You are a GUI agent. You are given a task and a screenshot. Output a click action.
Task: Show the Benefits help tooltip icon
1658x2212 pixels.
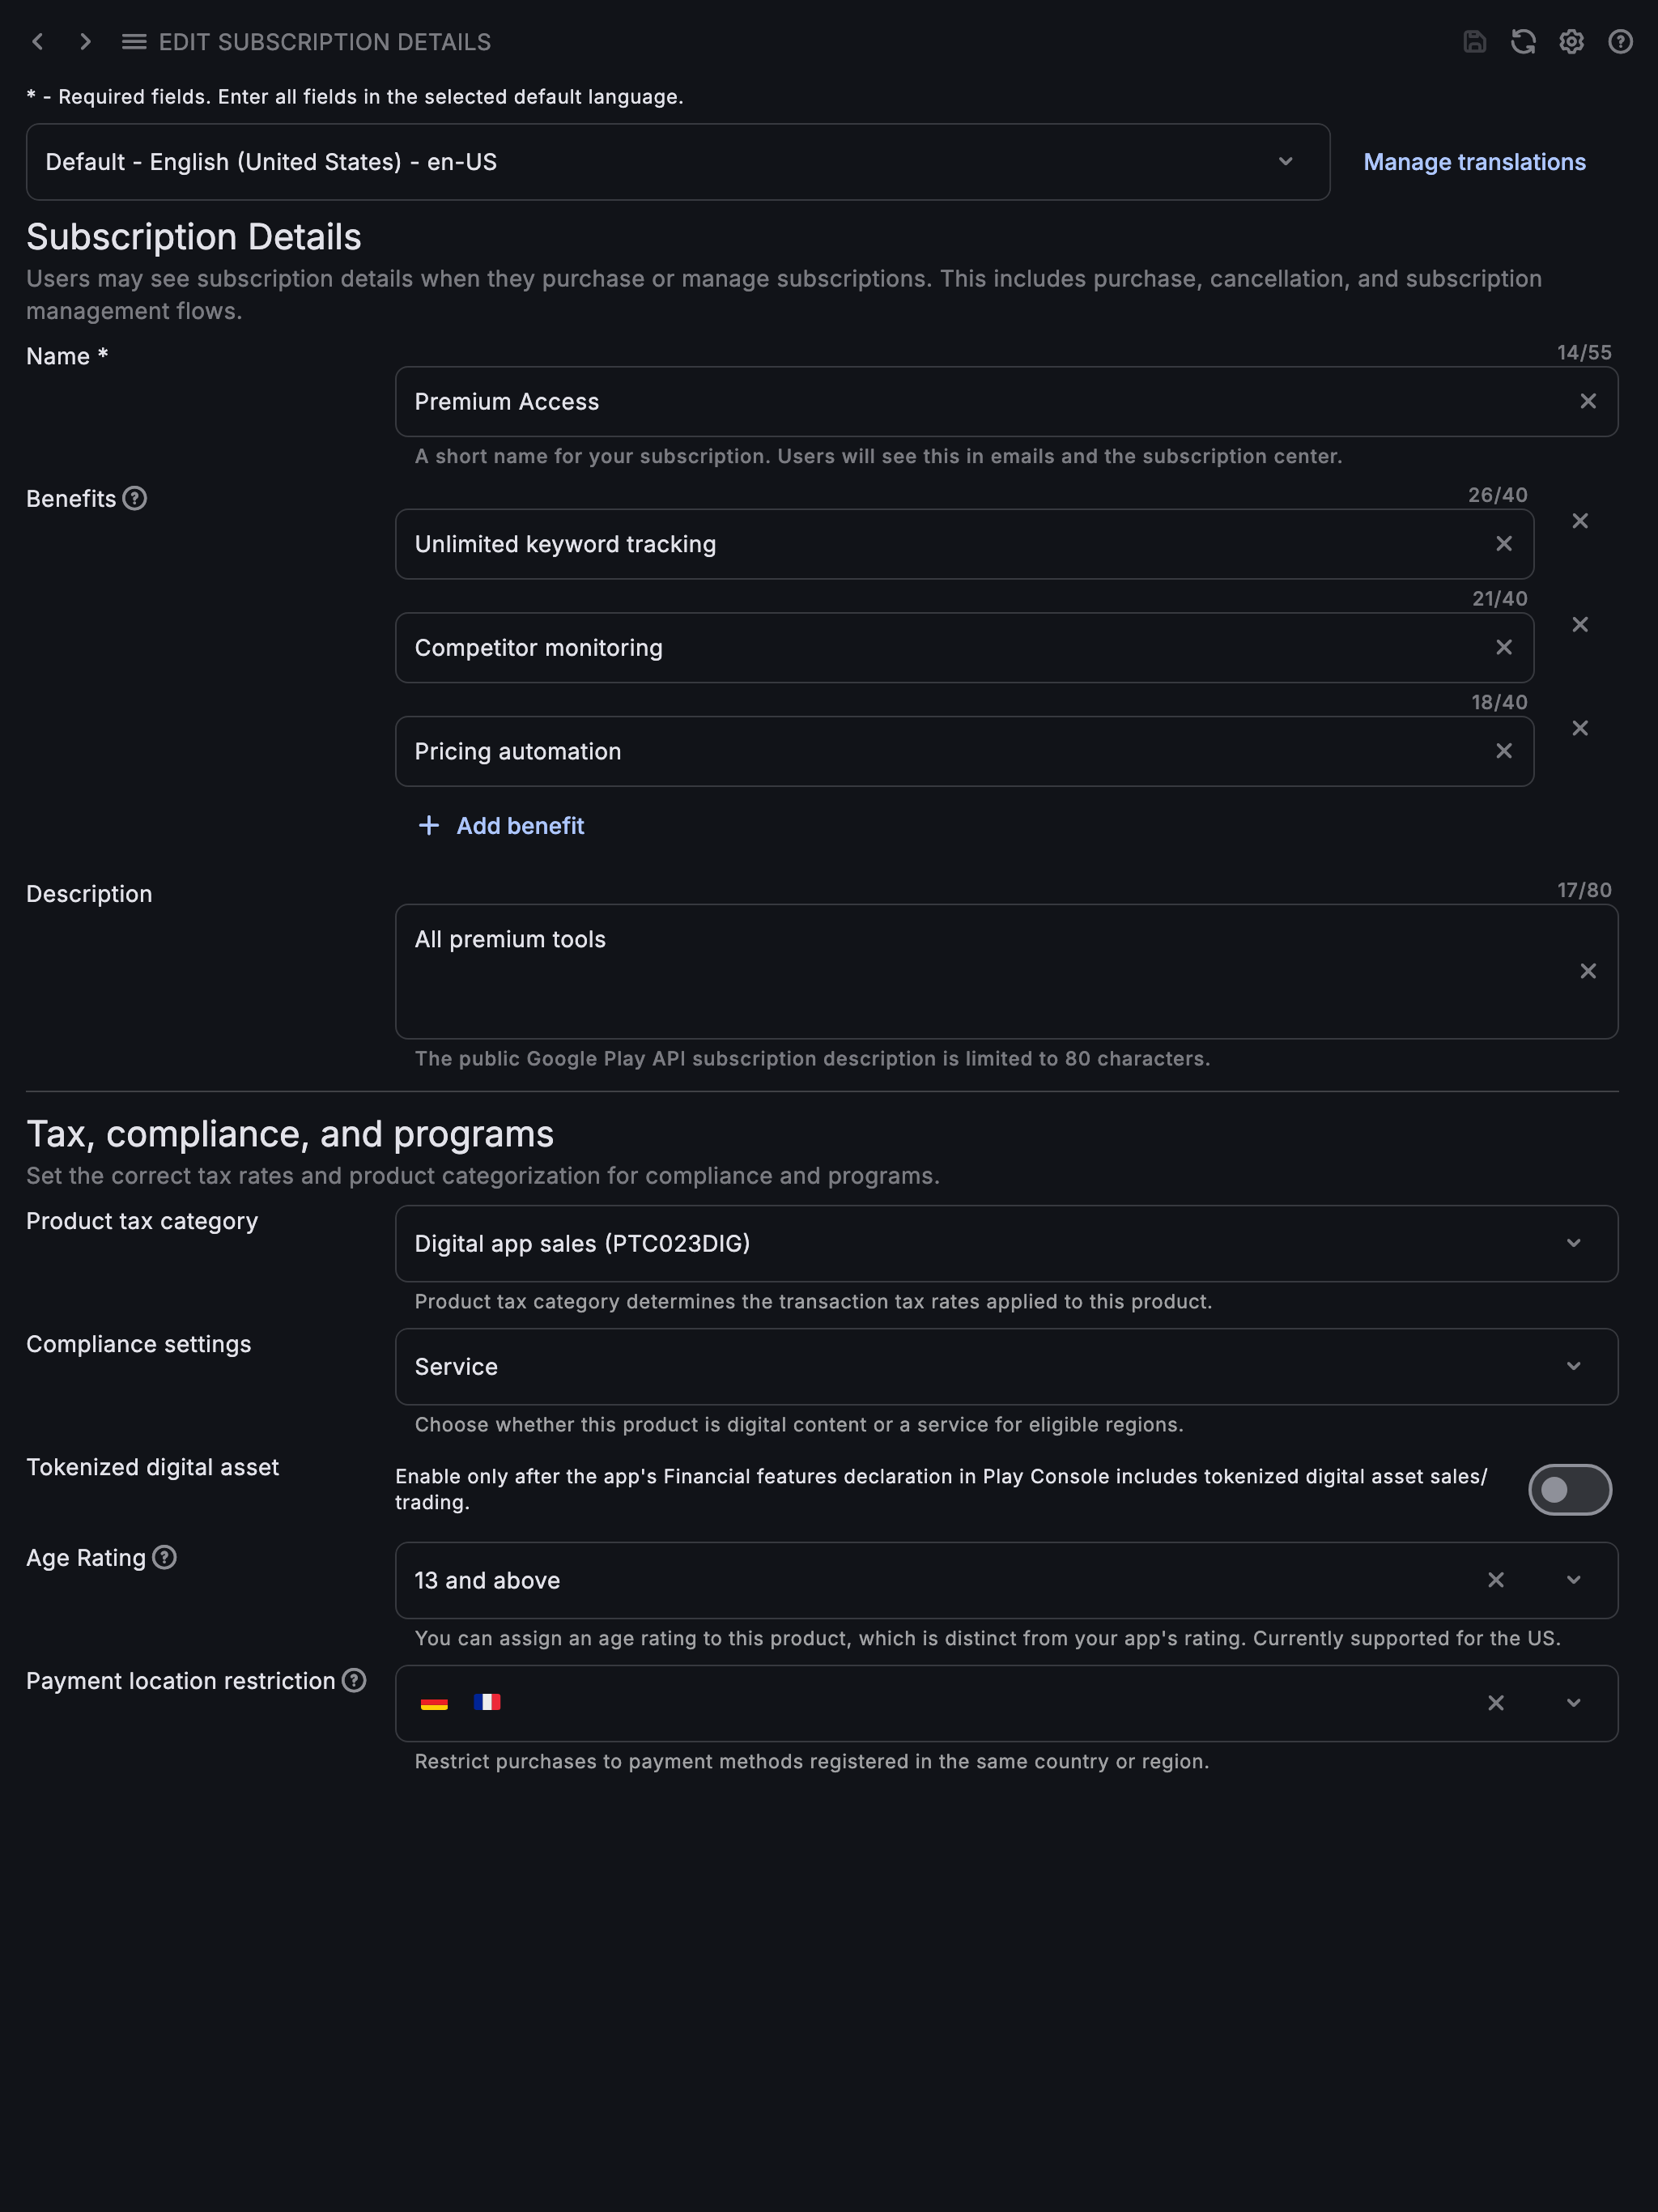(x=135, y=498)
